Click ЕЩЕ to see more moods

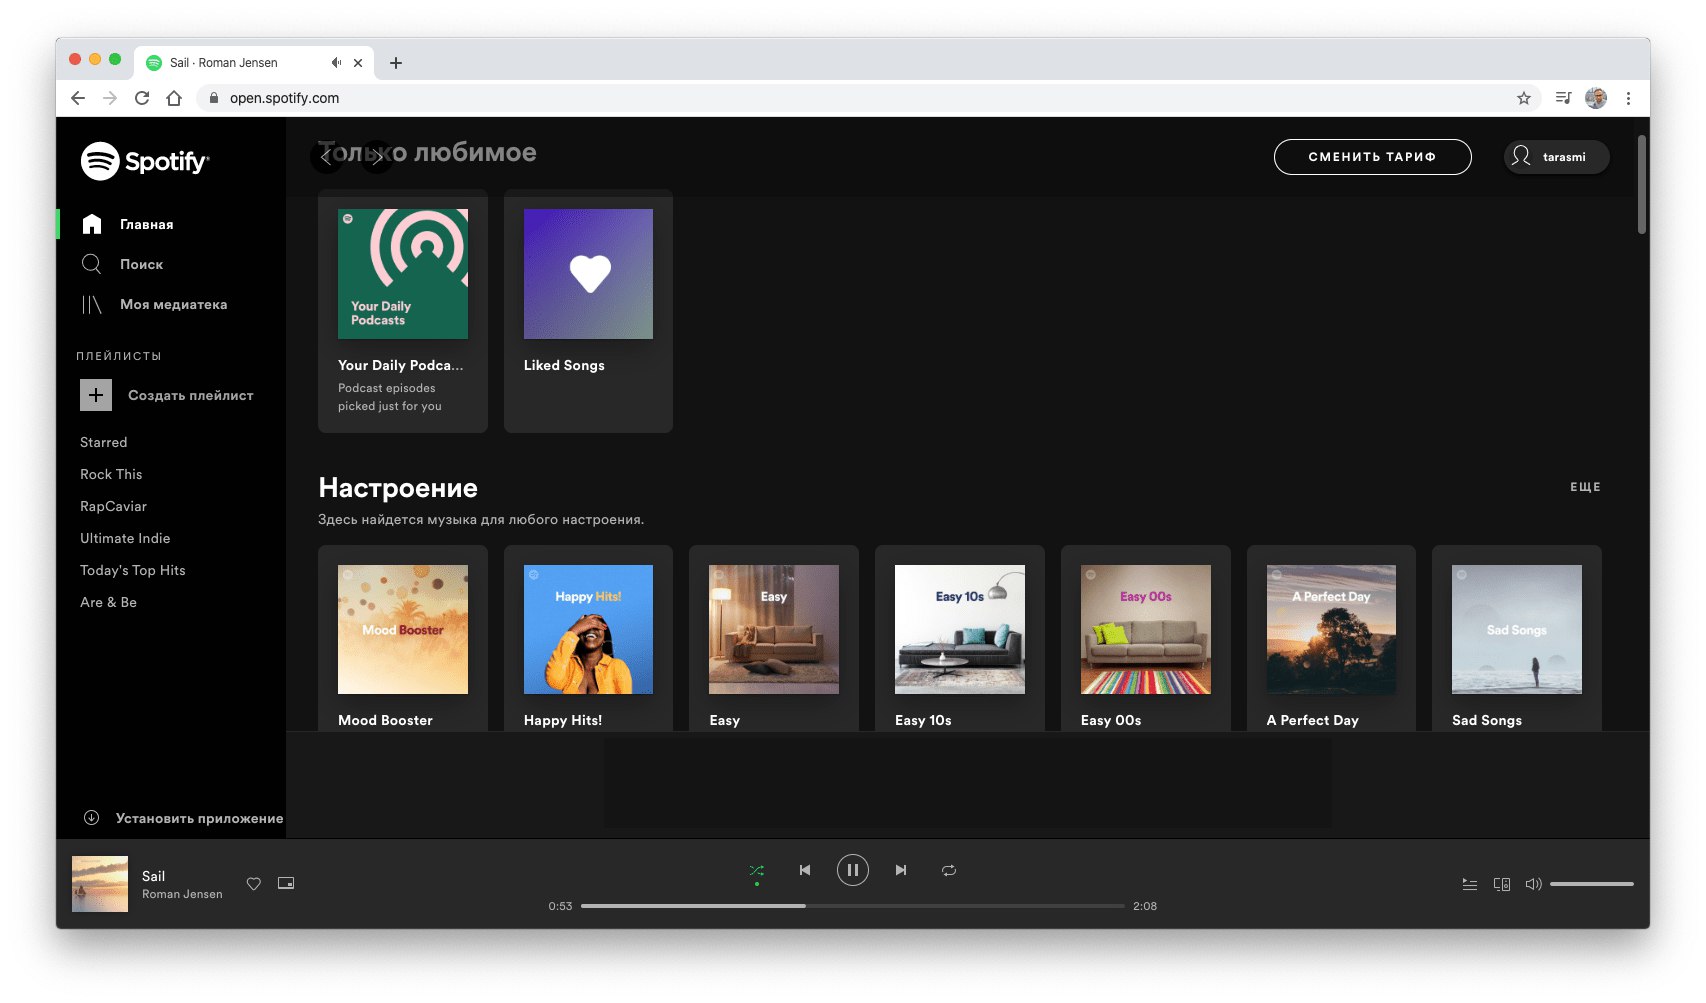tap(1585, 487)
